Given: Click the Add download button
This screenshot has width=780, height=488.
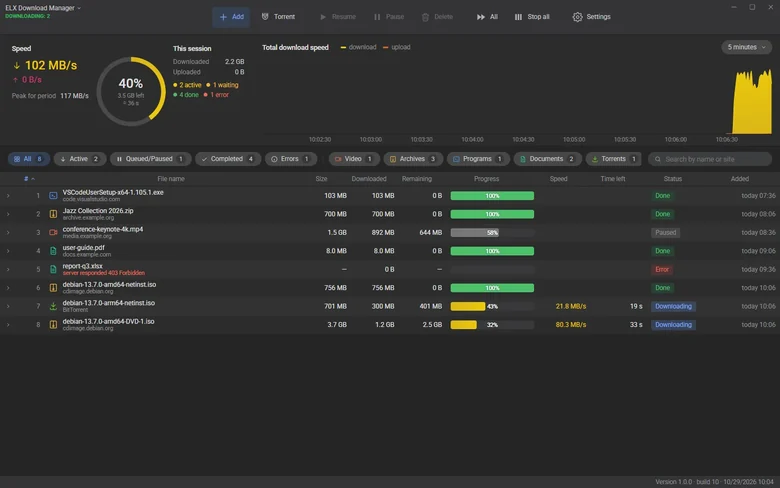Looking at the screenshot, I should [231, 17].
